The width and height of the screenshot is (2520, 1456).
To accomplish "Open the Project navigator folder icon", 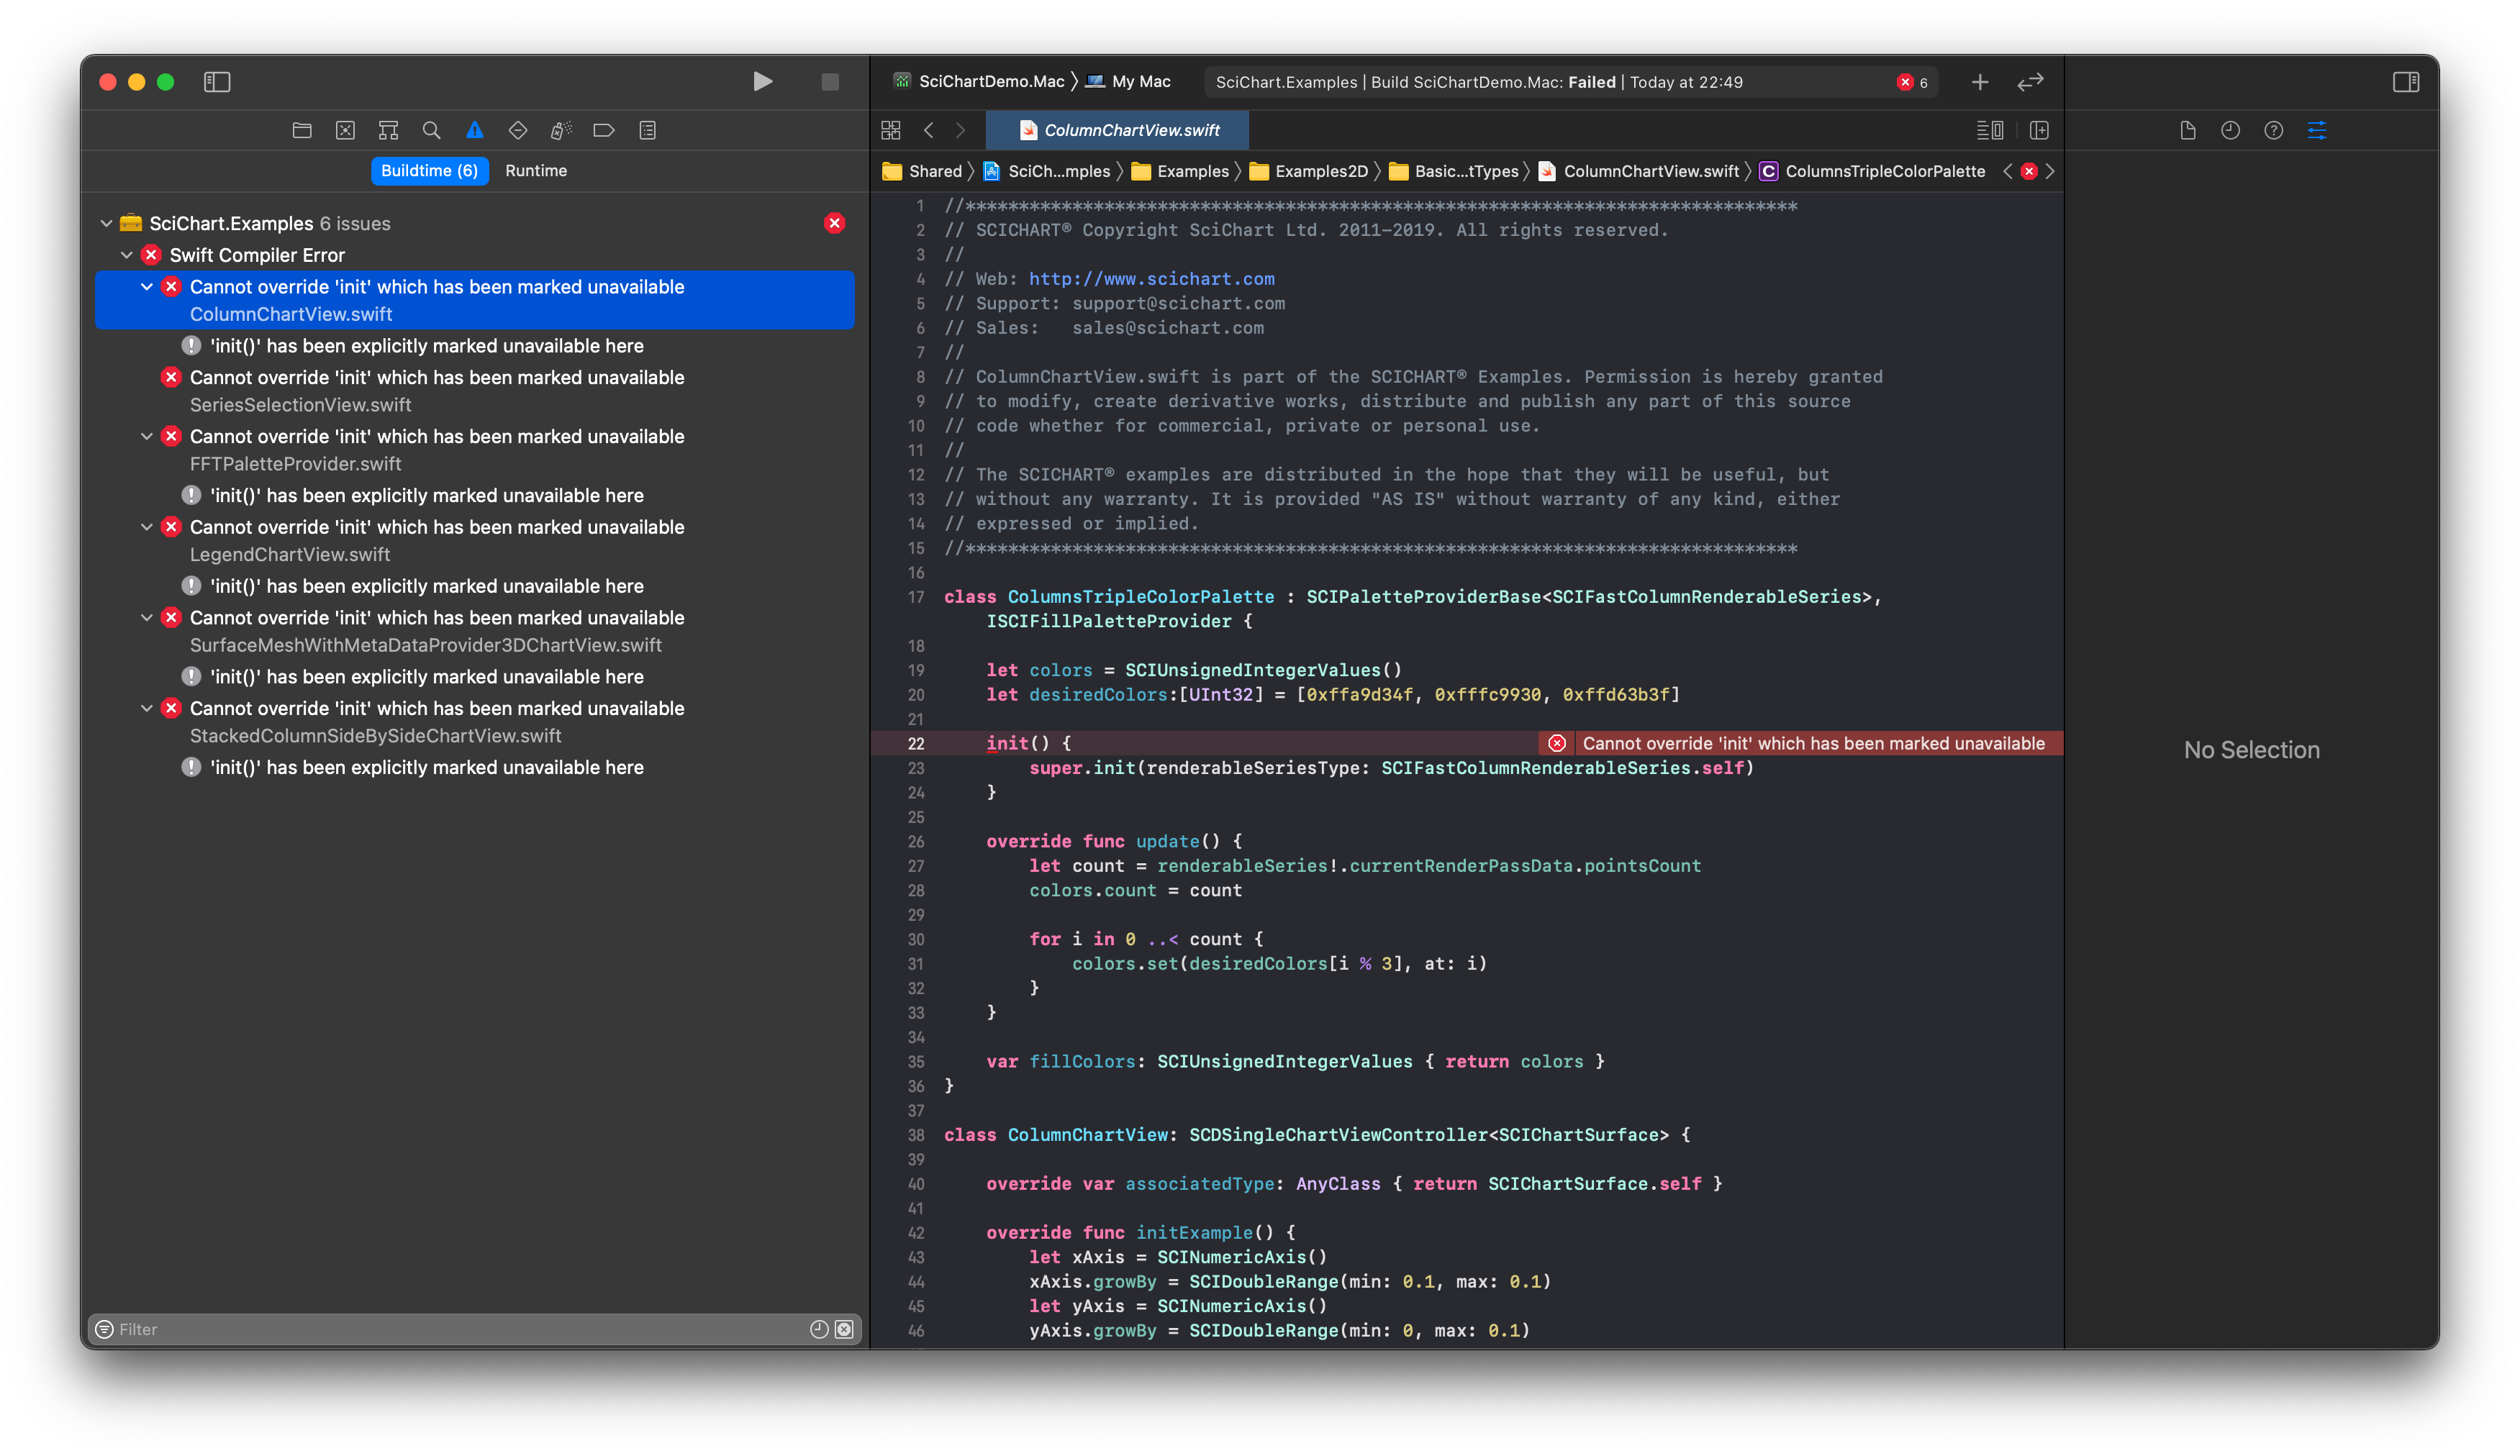I will [x=302, y=130].
